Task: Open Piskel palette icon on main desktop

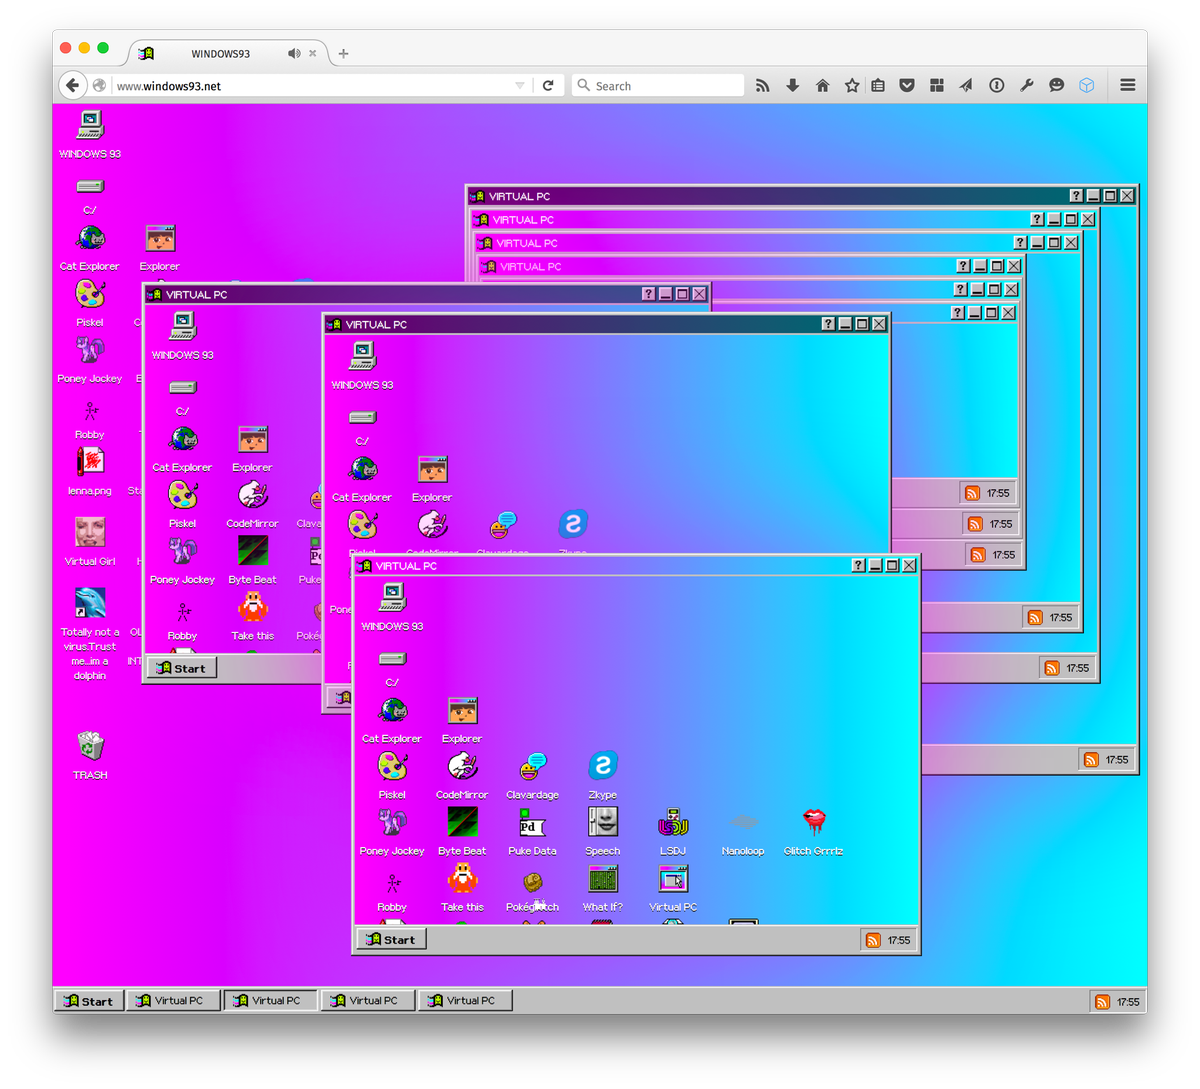Action: (90, 294)
